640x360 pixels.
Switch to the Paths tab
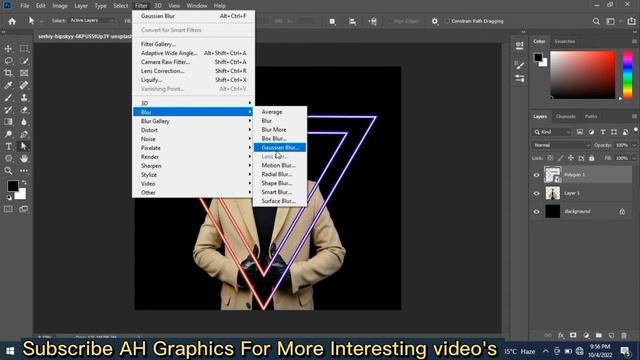[591, 116]
